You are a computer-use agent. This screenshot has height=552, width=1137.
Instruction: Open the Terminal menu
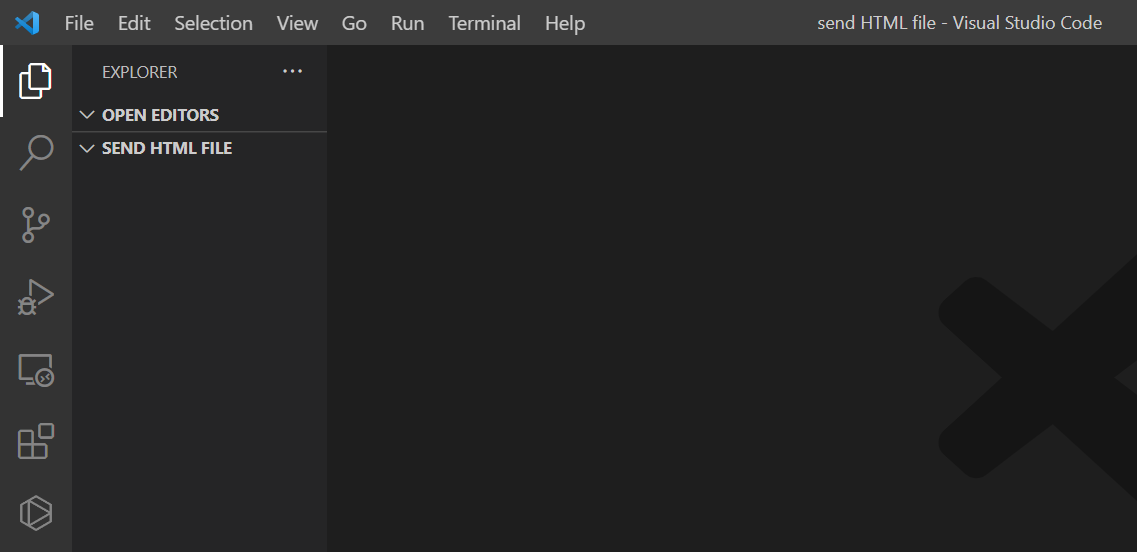pyautogui.click(x=484, y=23)
